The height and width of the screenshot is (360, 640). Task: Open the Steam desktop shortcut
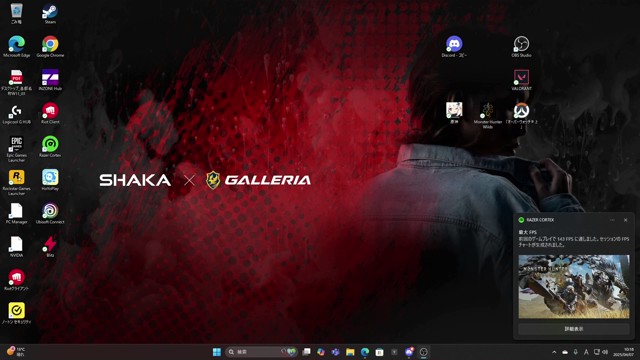coord(50,13)
